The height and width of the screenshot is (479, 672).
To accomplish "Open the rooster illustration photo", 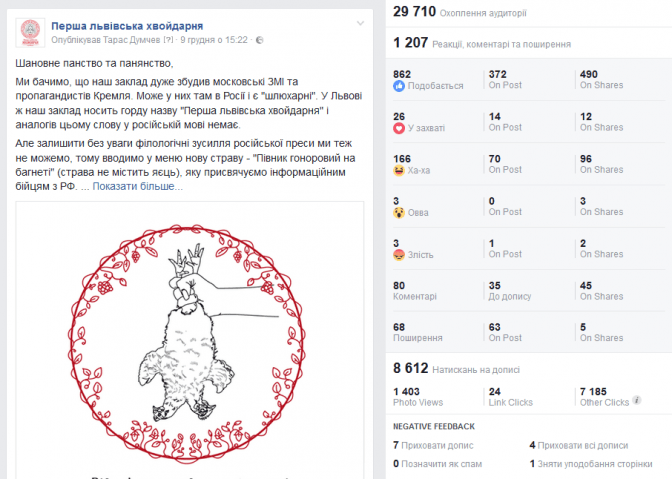I will [190, 340].
